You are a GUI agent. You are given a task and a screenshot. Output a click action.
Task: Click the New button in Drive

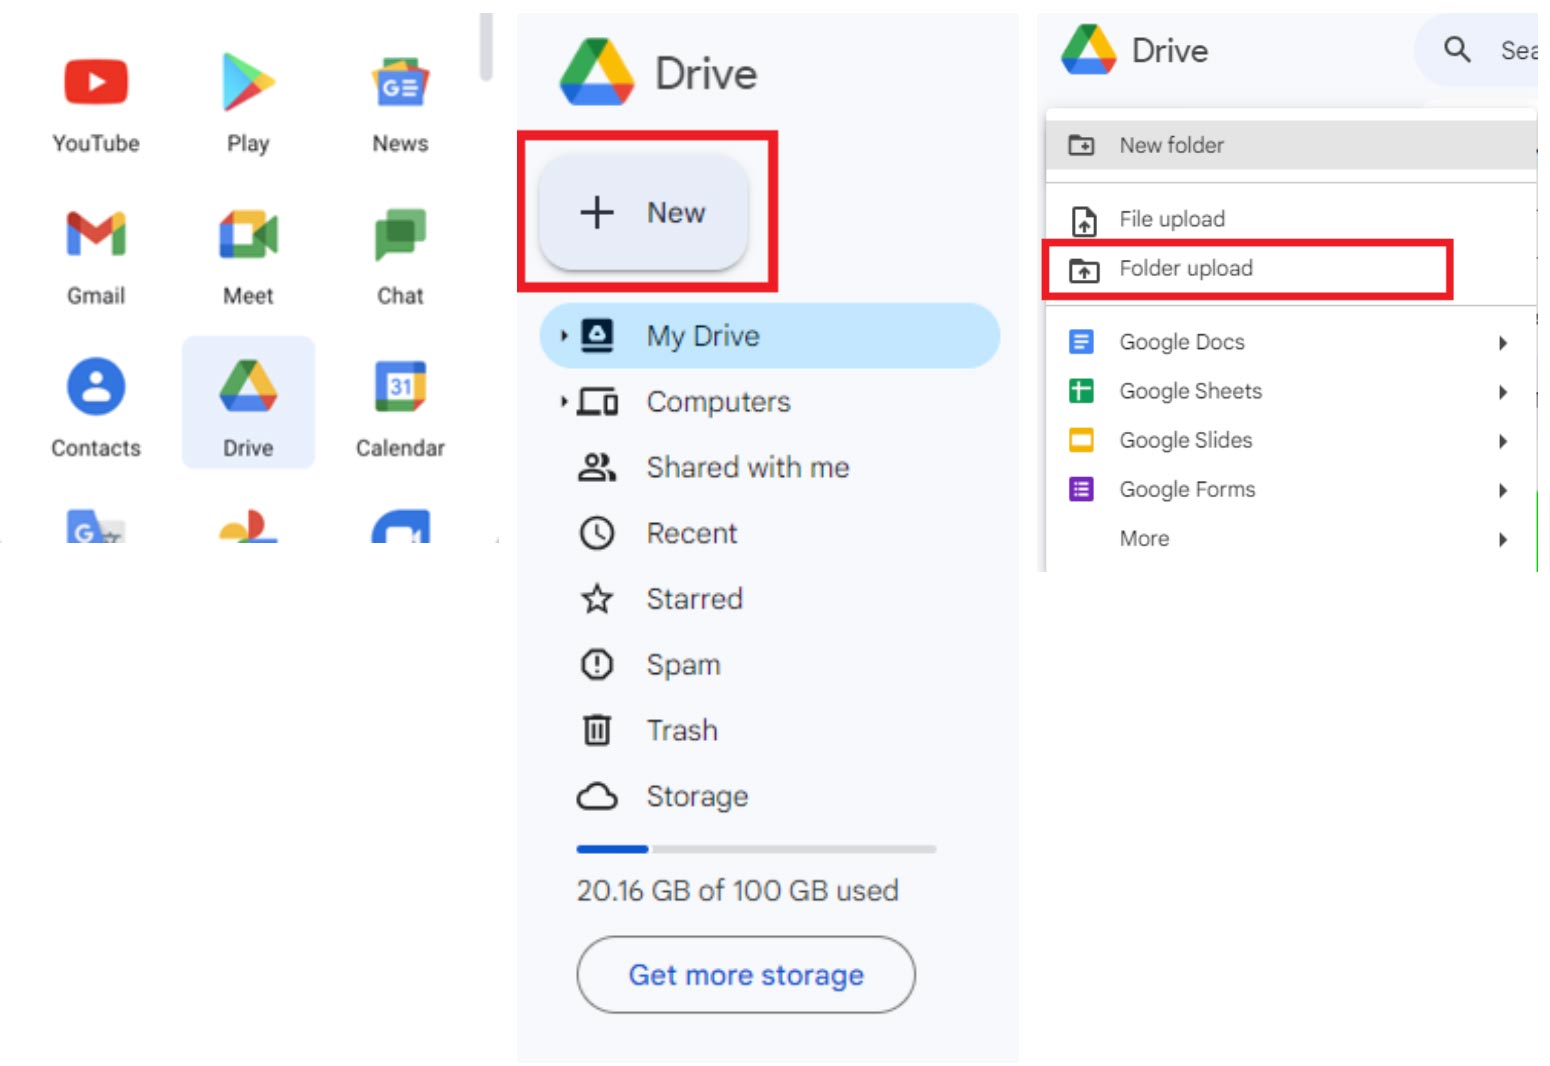tap(643, 213)
